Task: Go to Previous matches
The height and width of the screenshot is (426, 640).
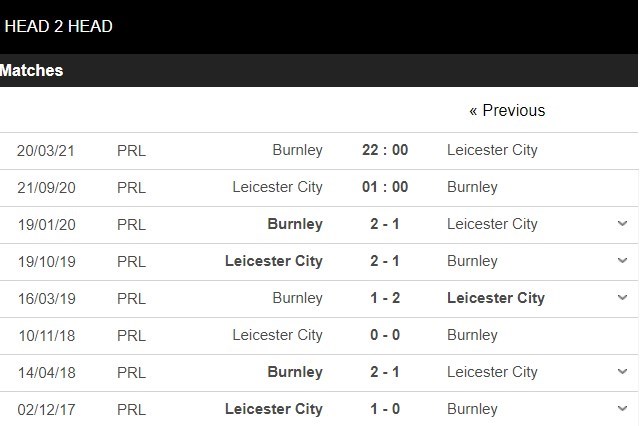Action: click(507, 111)
